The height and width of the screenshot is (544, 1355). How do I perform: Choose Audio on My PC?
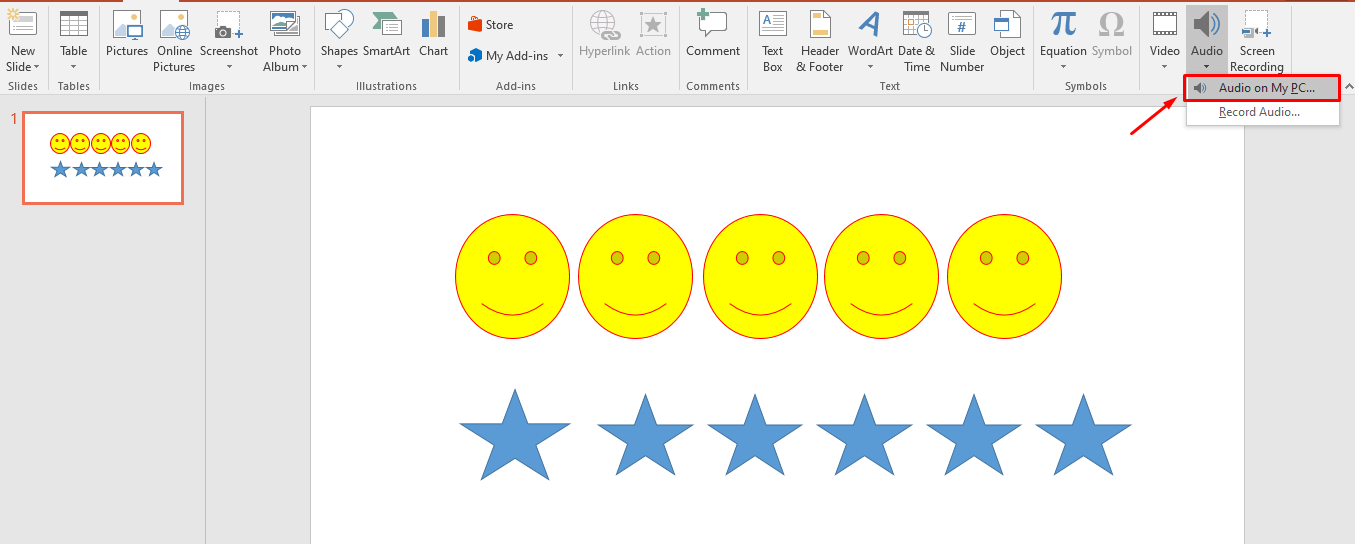tap(1262, 88)
